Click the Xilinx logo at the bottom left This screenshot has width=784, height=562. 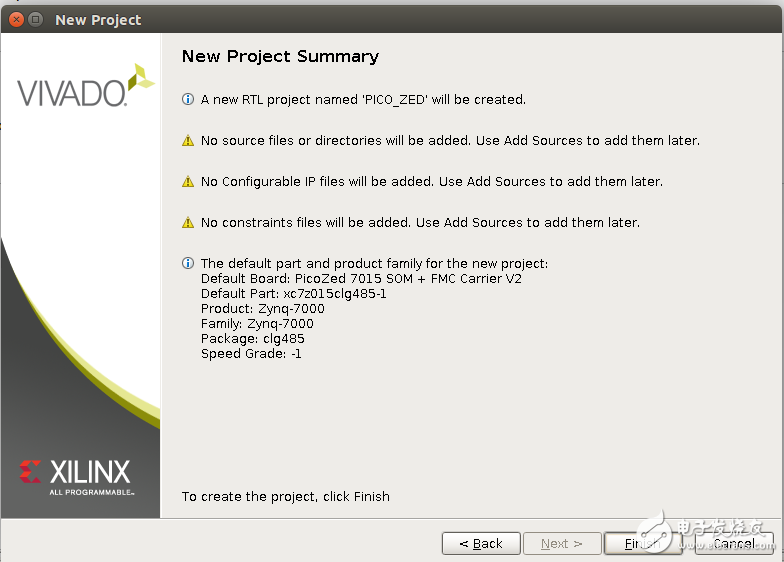point(76,478)
